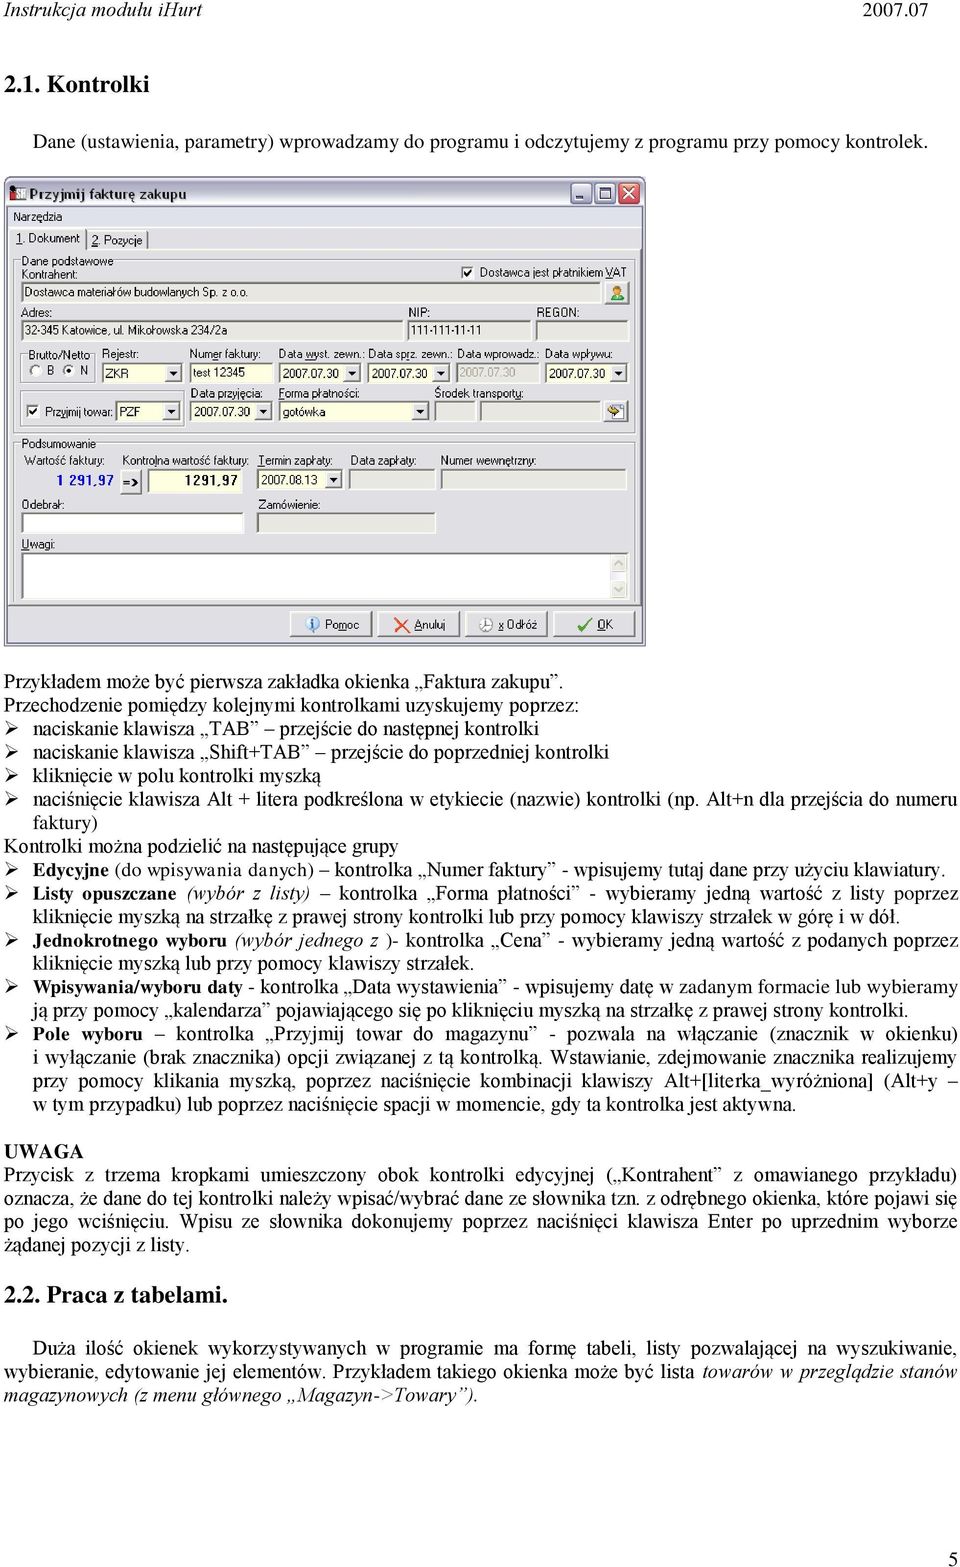This screenshot has width=960, height=1567.
Task: Confirm with the OK button
Action: [594, 624]
